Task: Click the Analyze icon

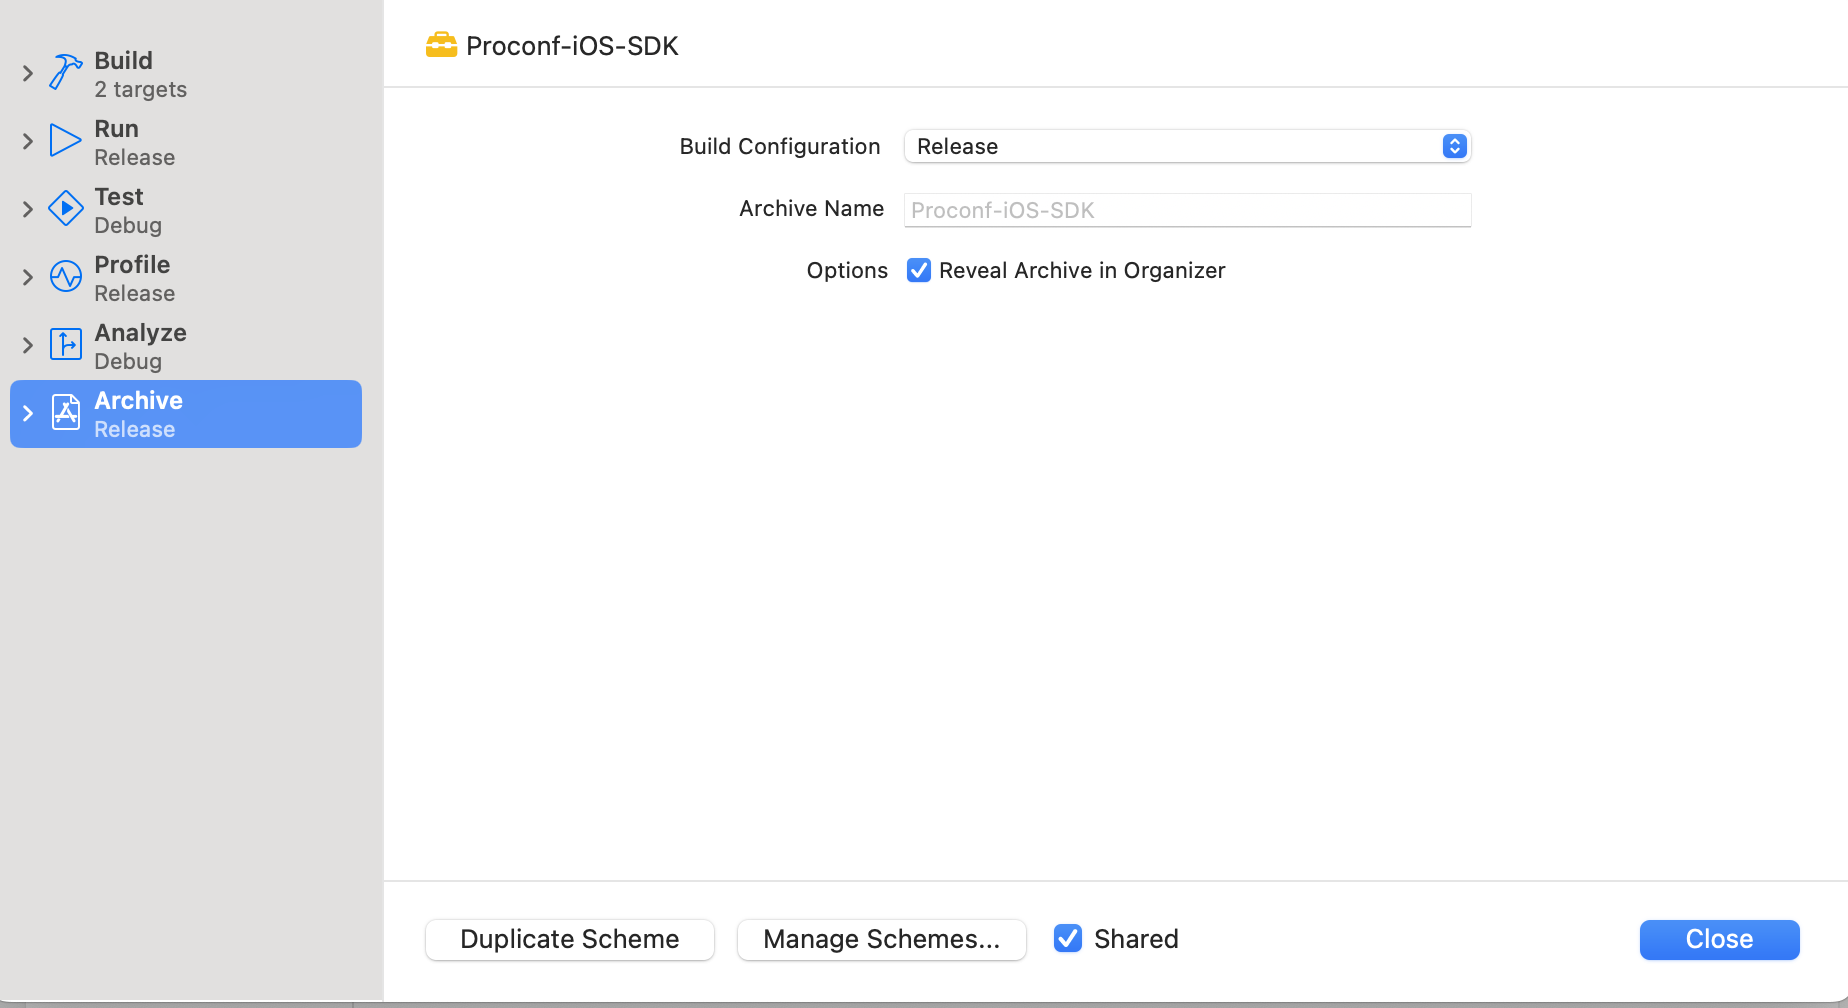Action: 64,344
